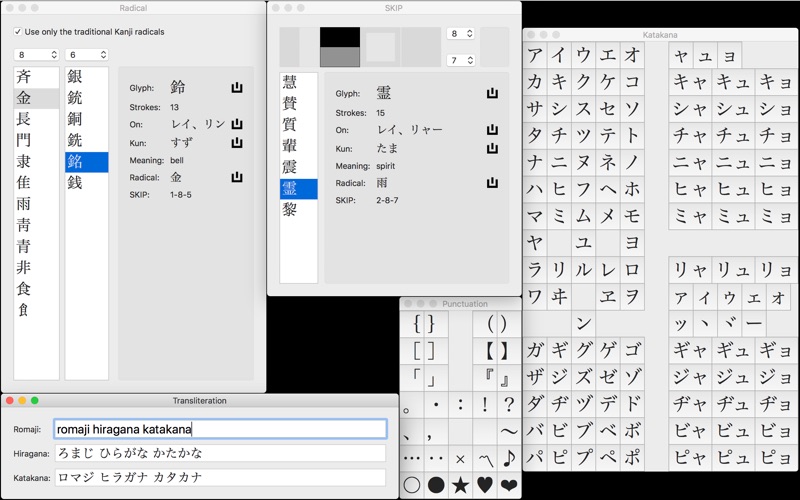Insert the wave dash ～ in Punctuation
This screenshot has height=500, width=800.
(509, 431)
